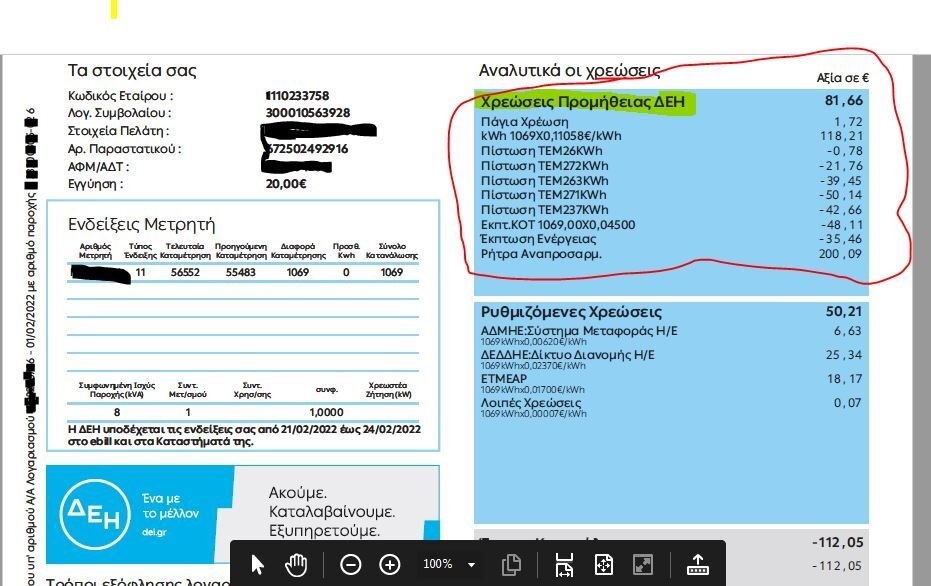Click the "Πάγια Χρέωση" line
Image resolution: width=931 pixels, height=586 pixels.
point(524,122)
